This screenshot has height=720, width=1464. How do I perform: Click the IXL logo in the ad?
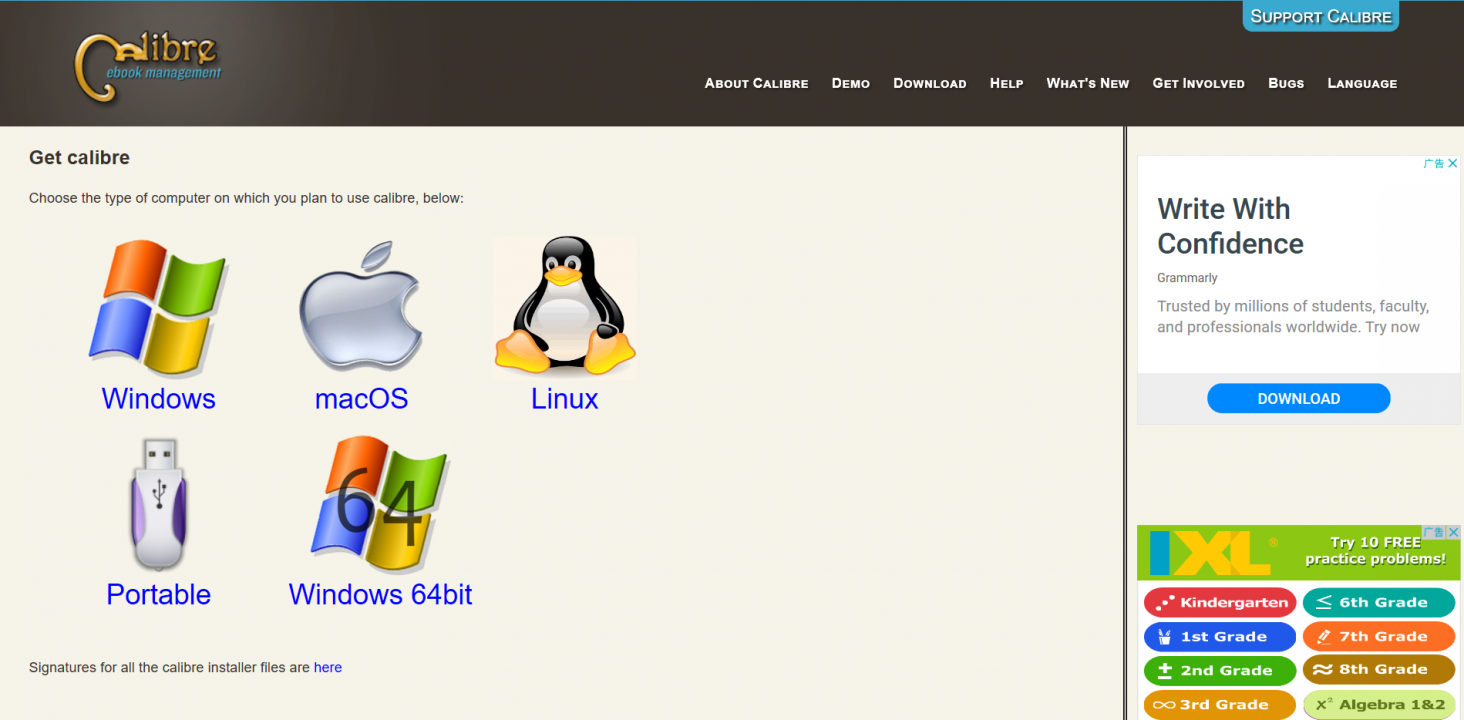1212,552
